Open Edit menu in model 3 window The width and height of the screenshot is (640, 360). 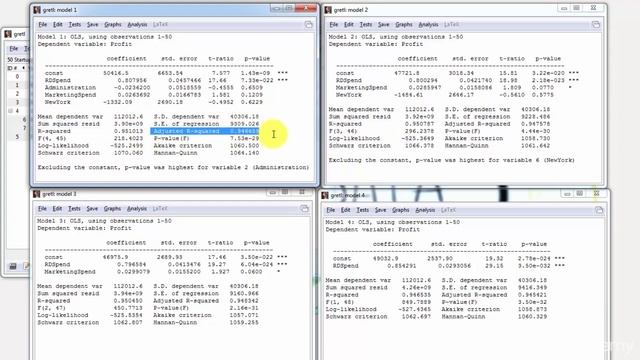click(57, 209)
